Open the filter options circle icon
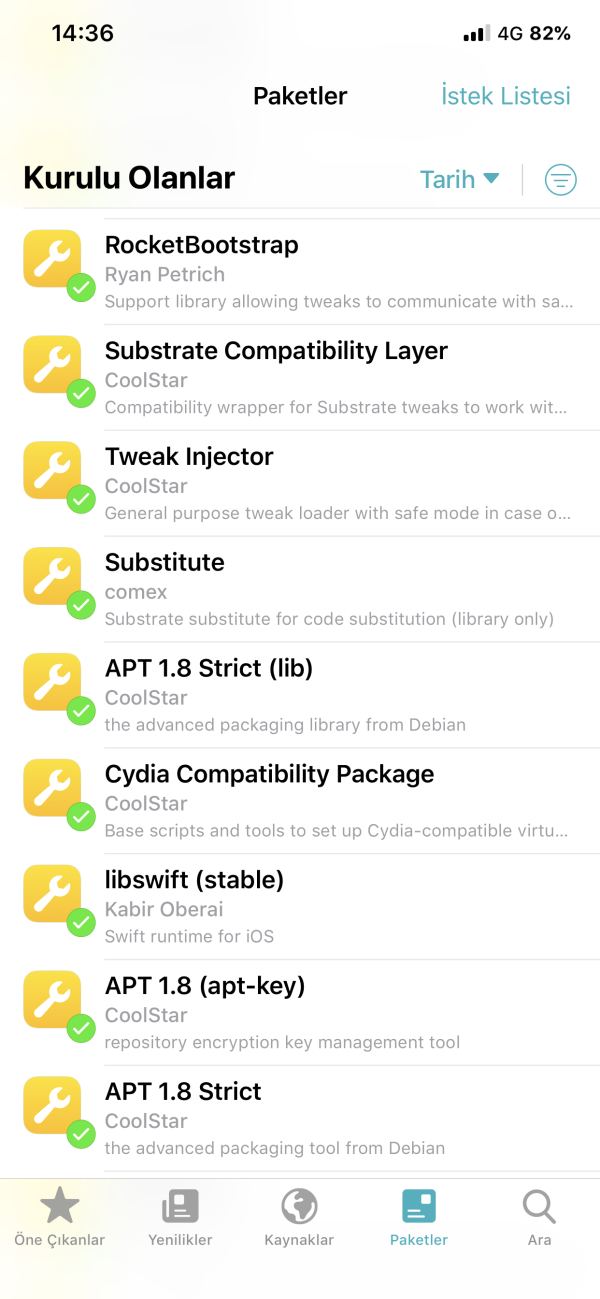This screenshot has height=1299, width=600. point(560,180)
